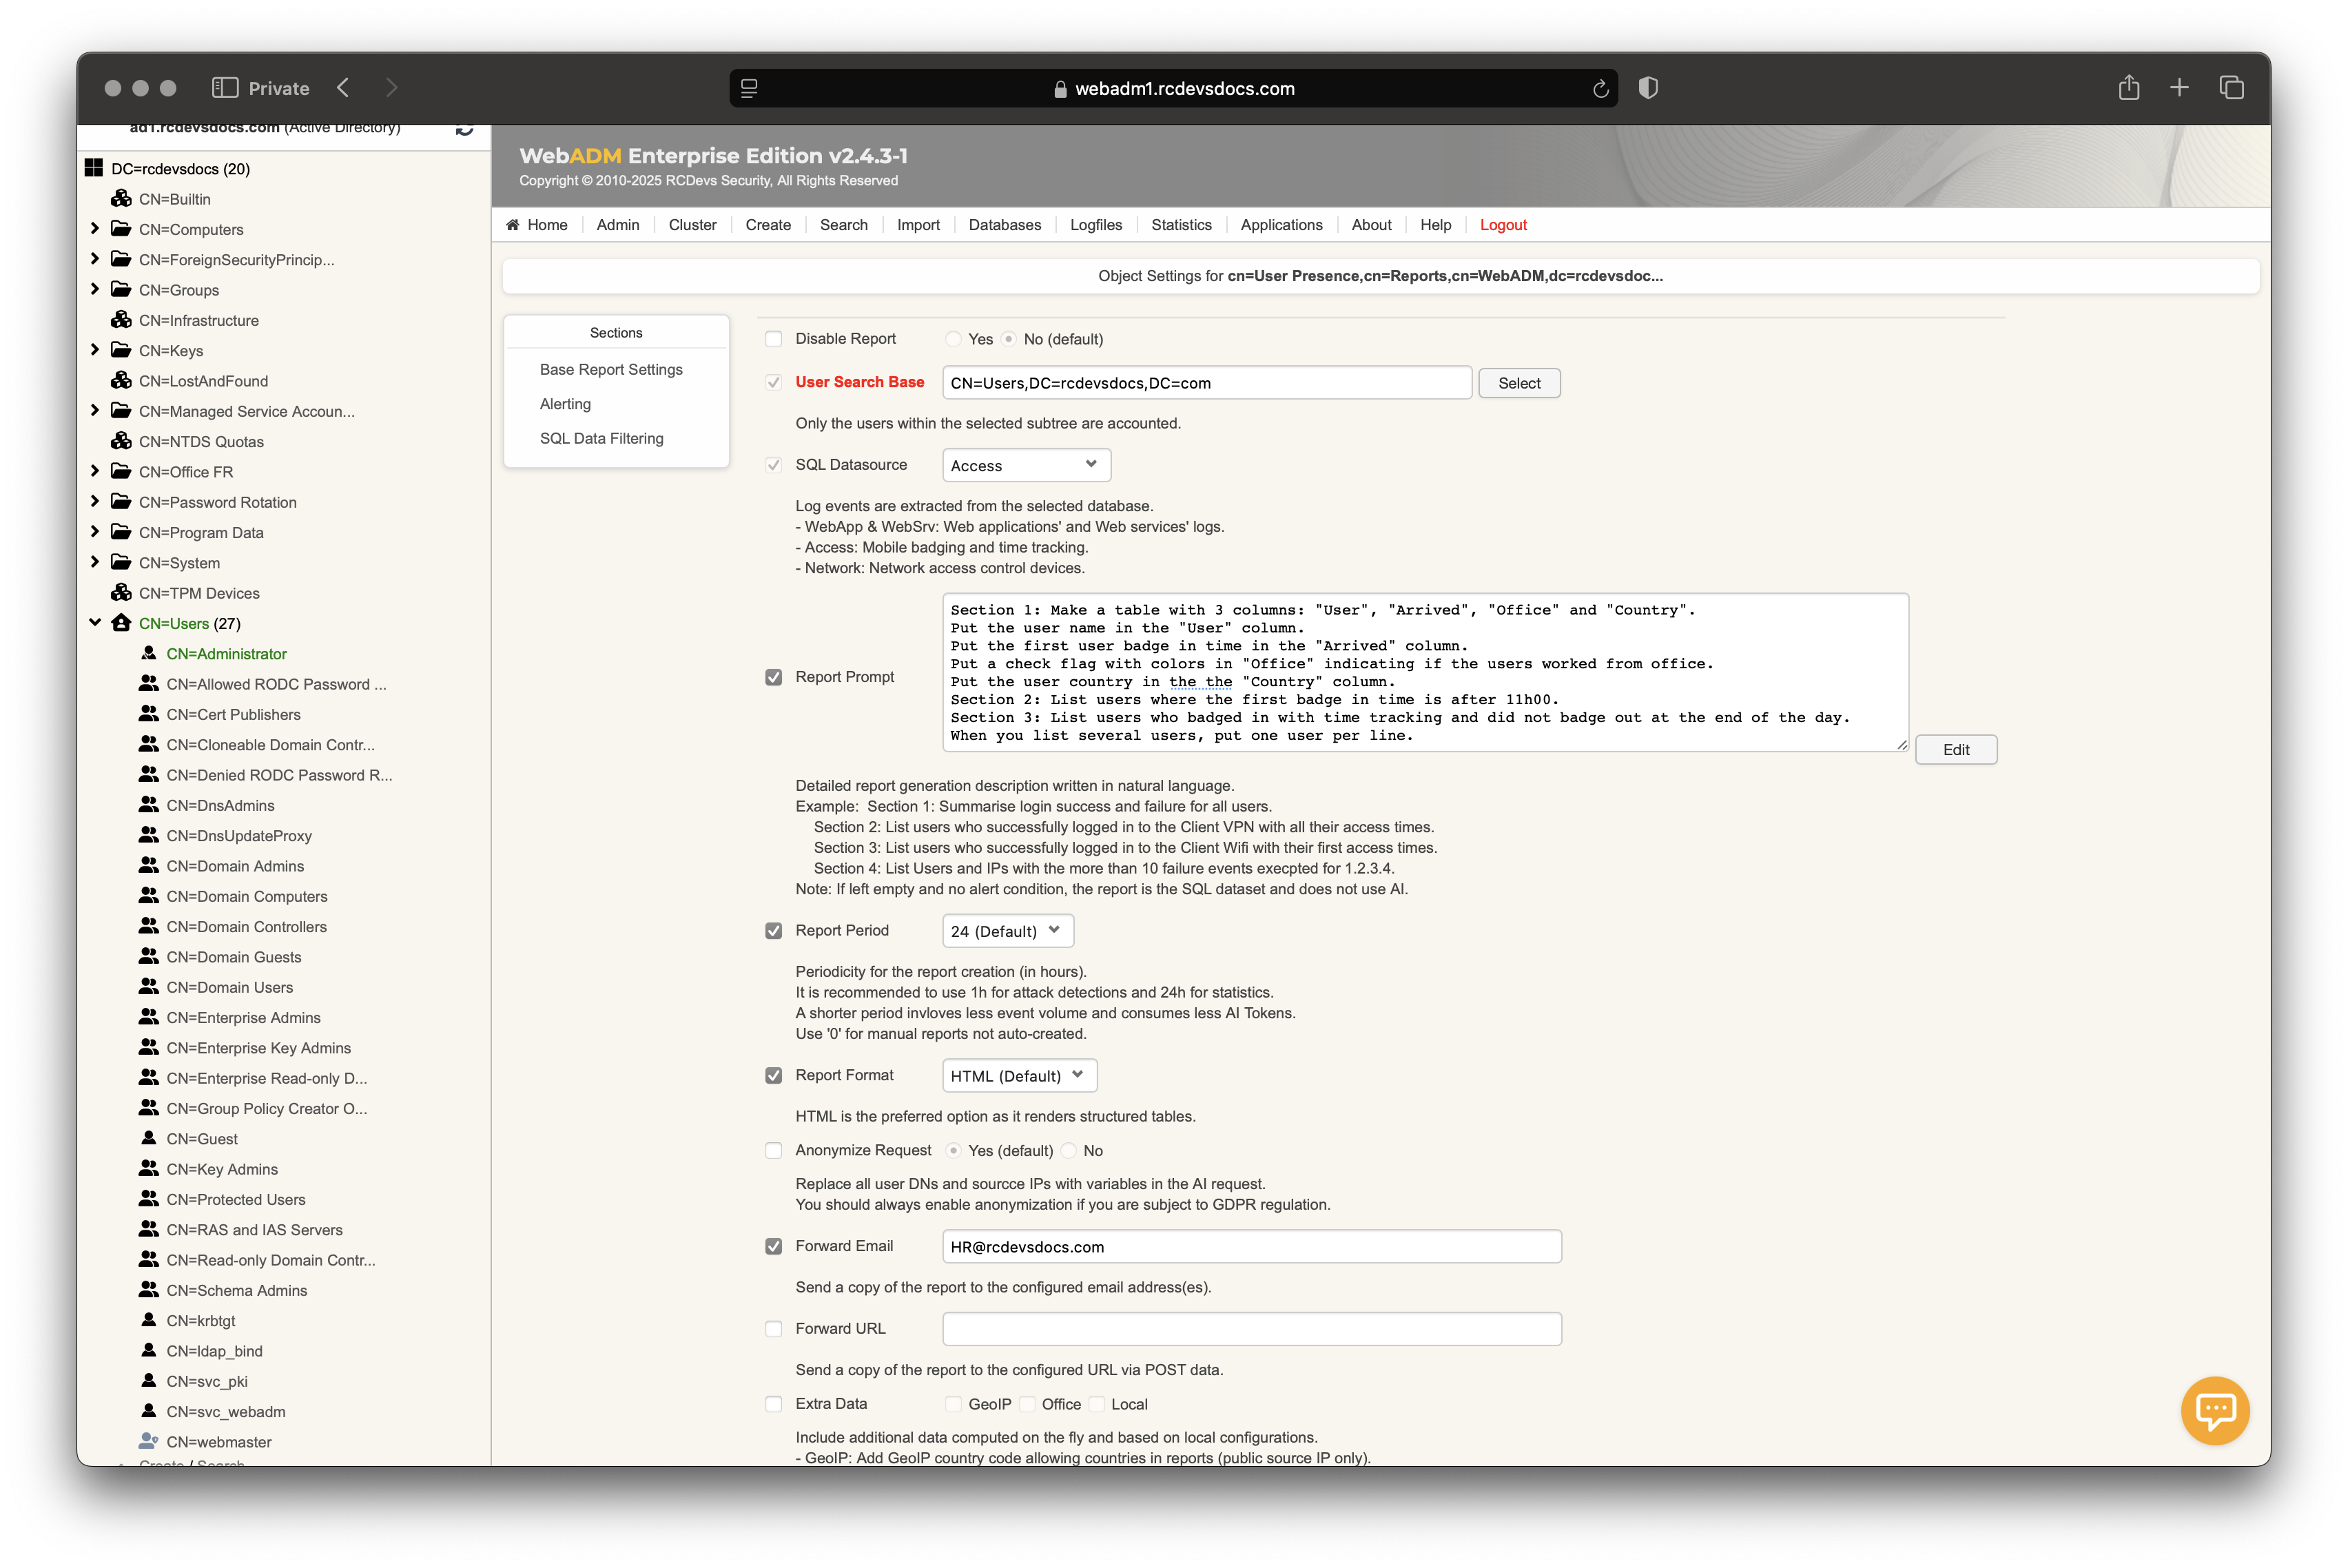Click the website settings icon in address bar
The height and width of the screenshot is (1568, 2348).
click(x=749, y=88)
